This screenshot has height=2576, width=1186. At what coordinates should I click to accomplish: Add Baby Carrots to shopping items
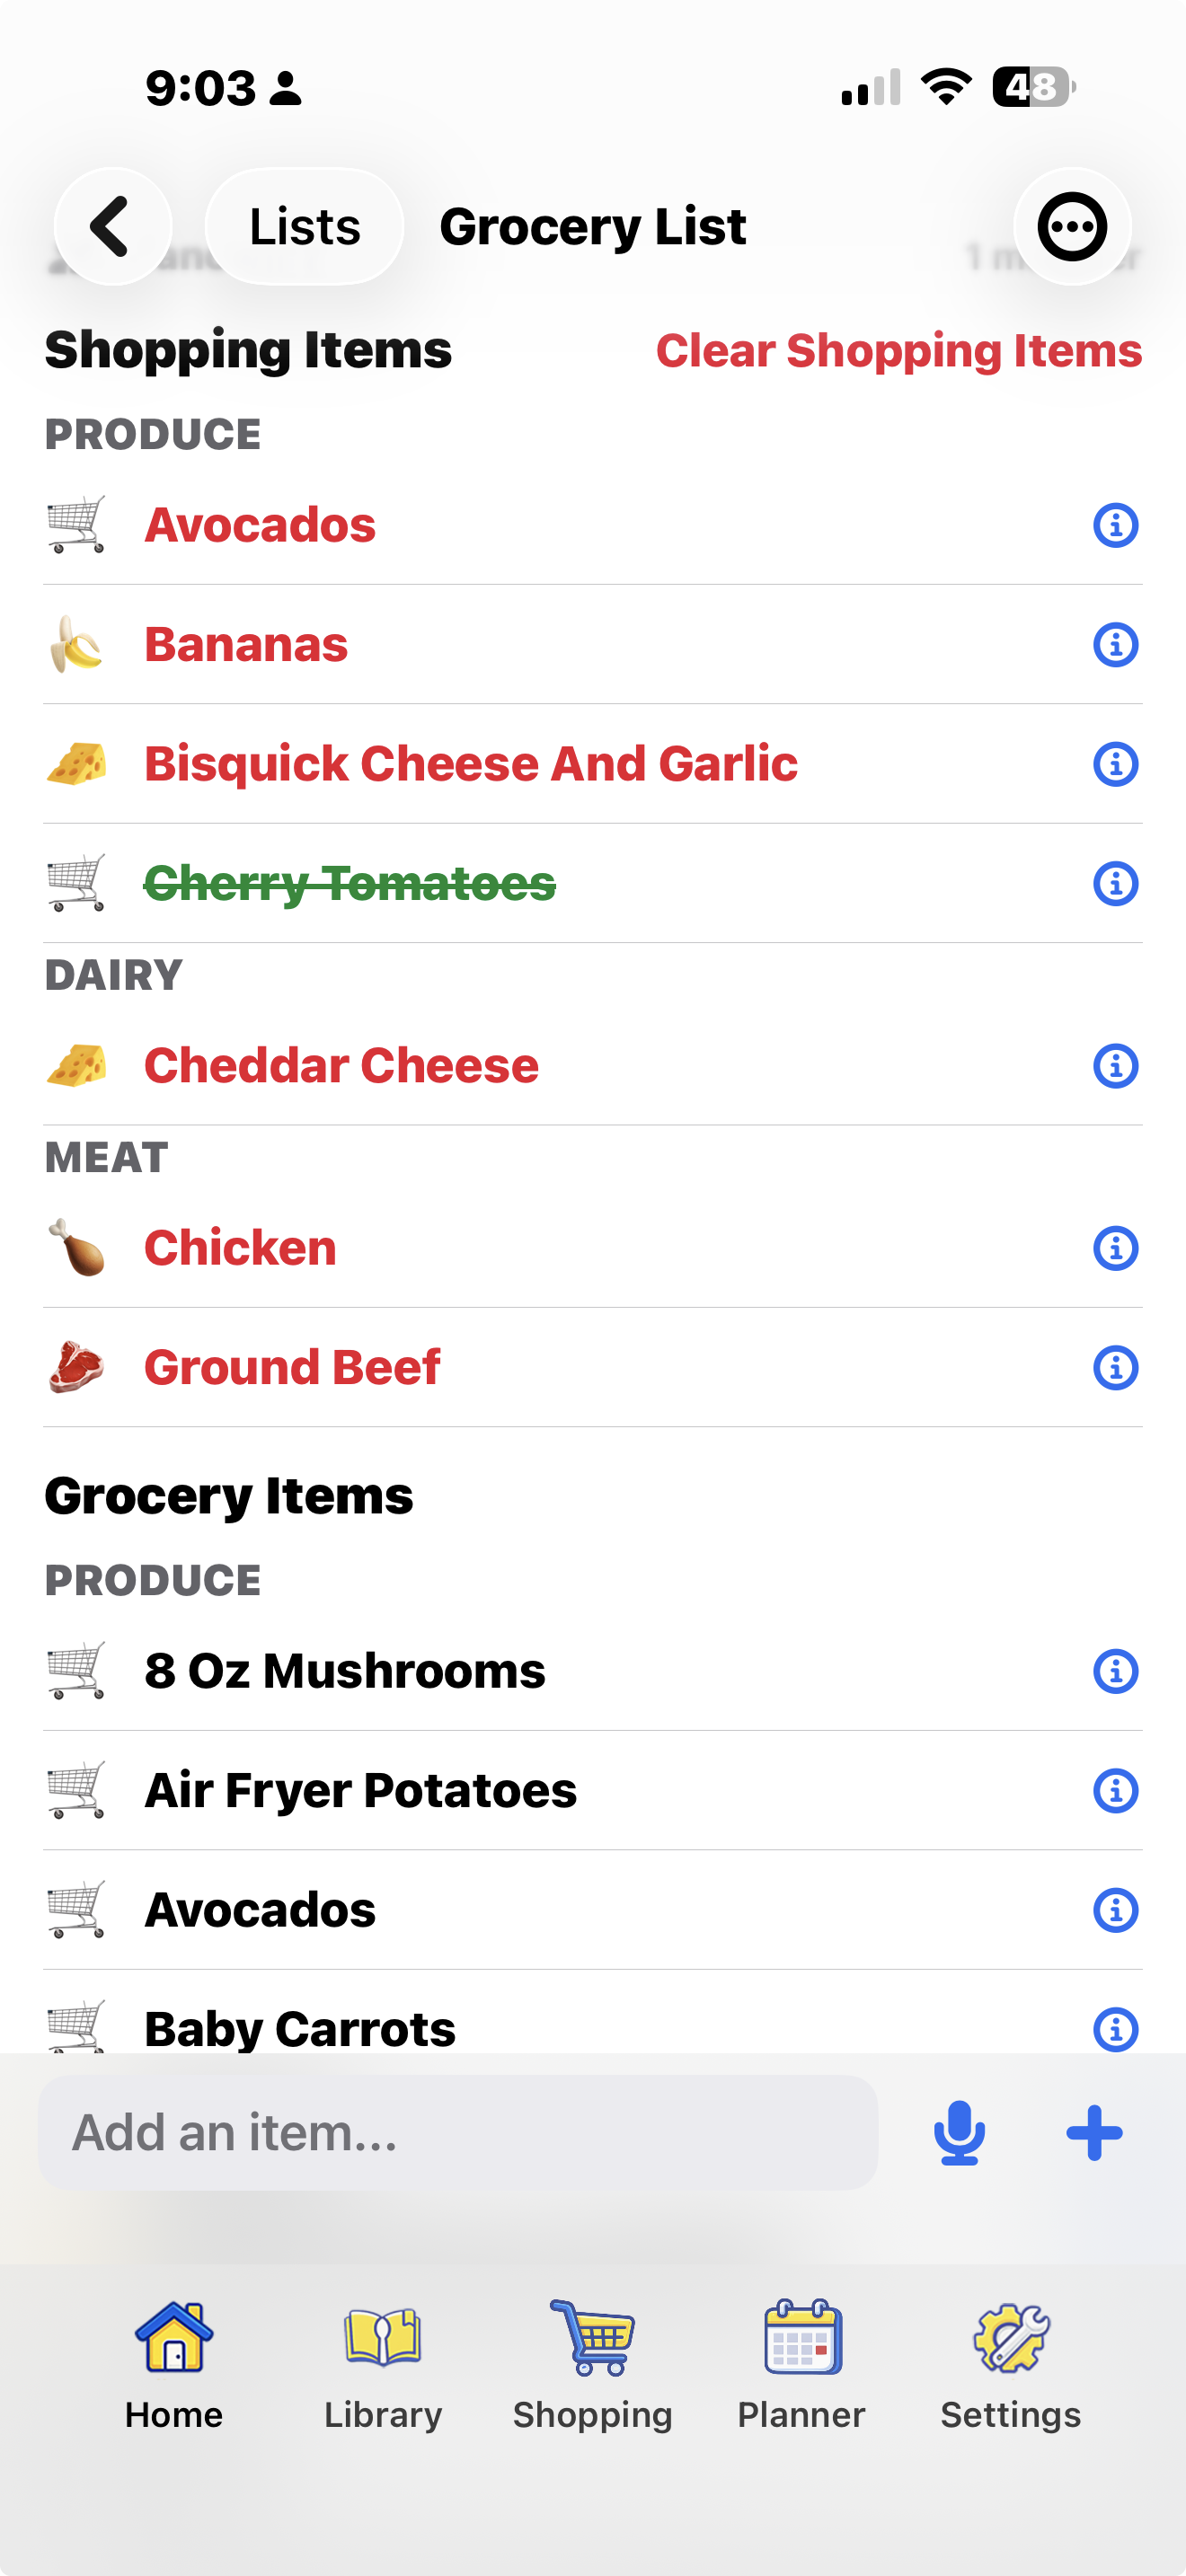[x=300, y=2028]
